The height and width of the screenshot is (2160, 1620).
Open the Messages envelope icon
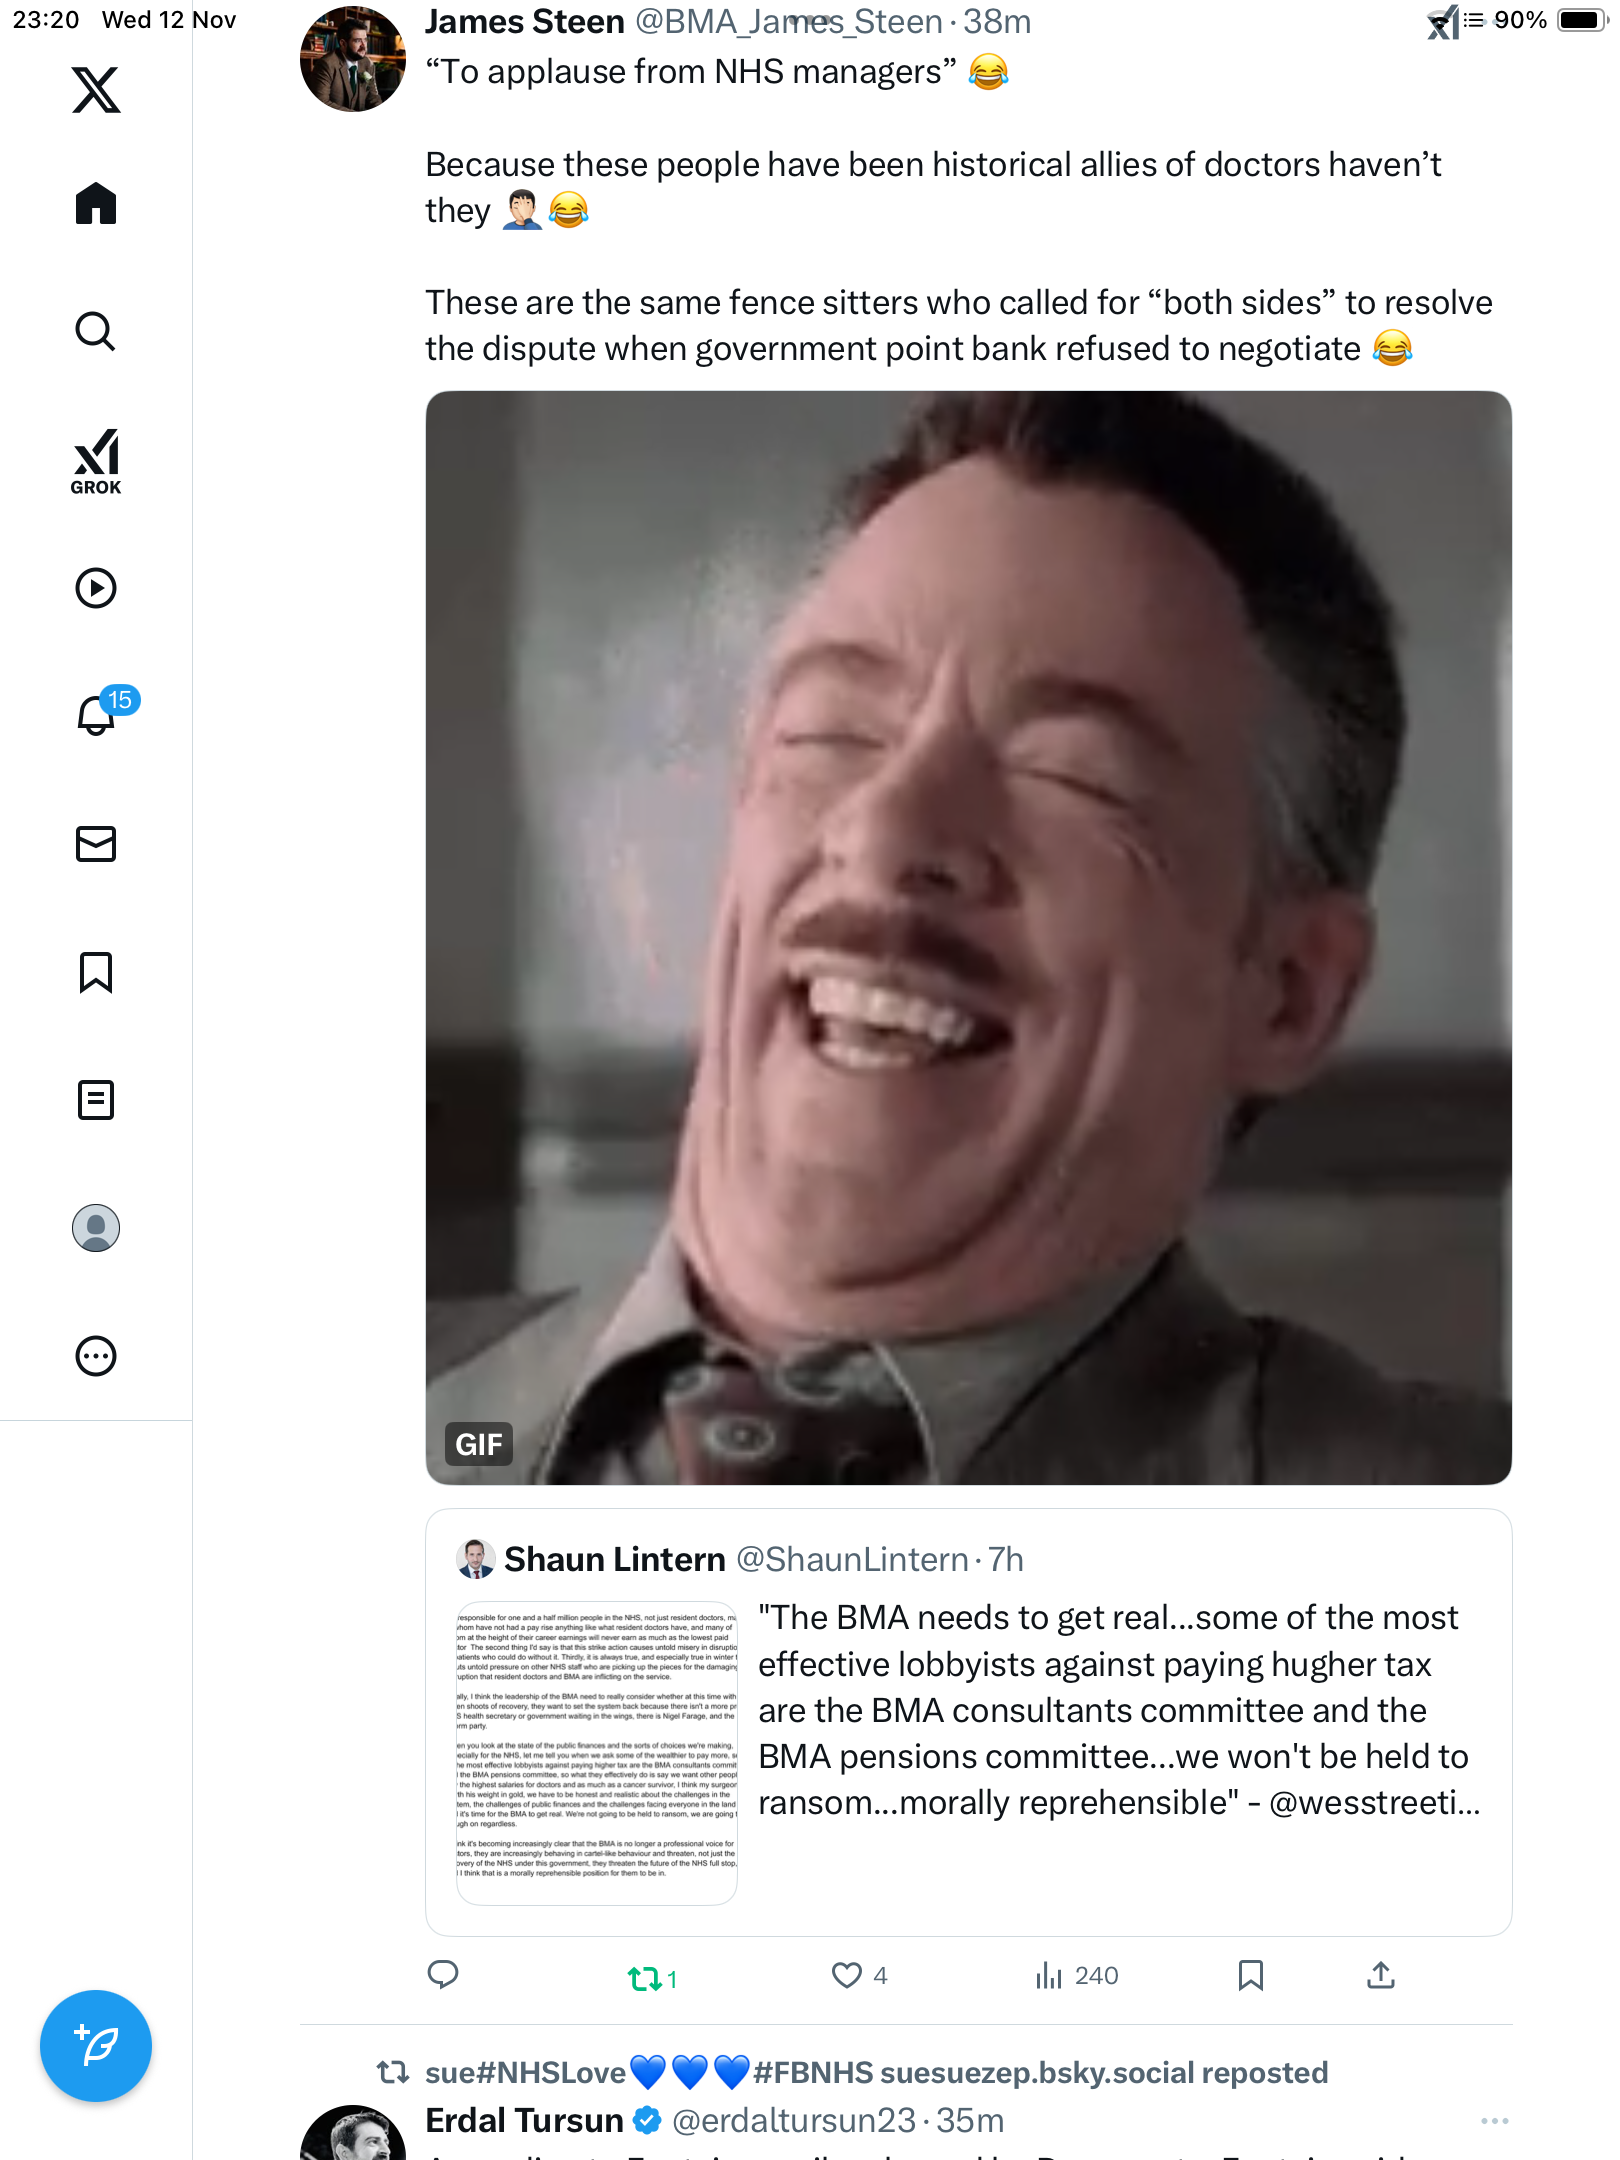96,844
